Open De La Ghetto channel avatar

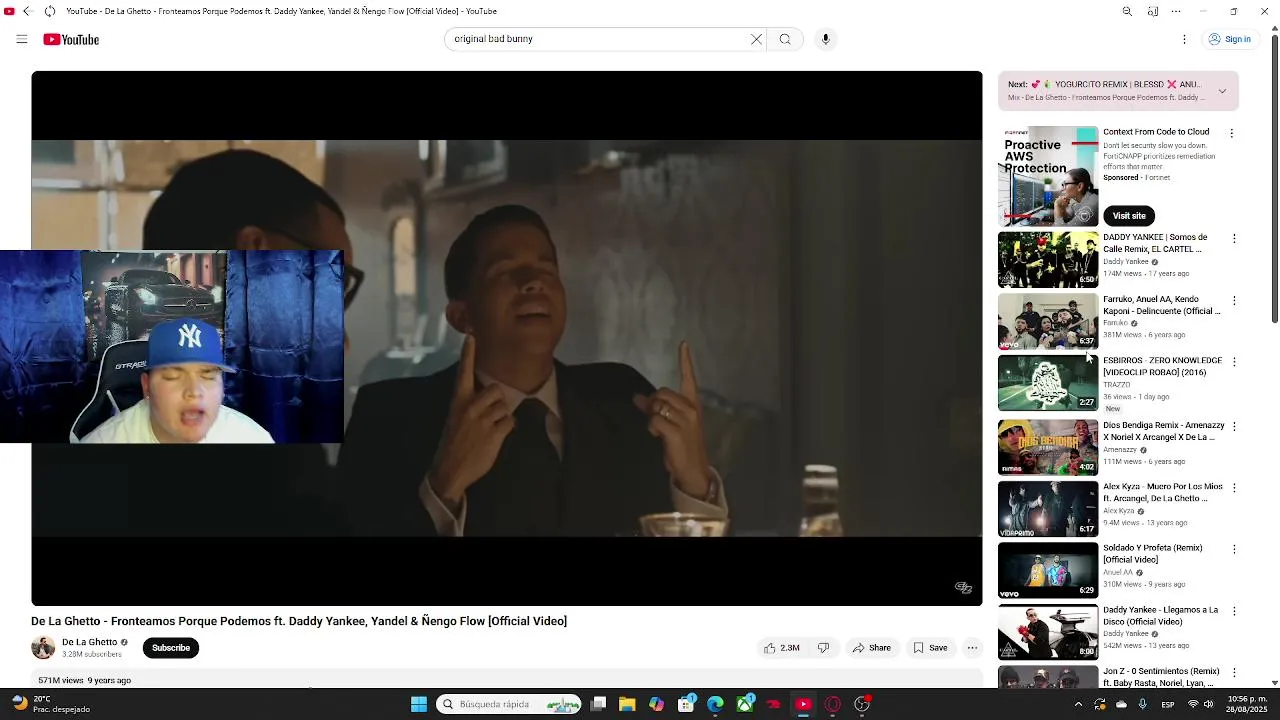(43, 647)
